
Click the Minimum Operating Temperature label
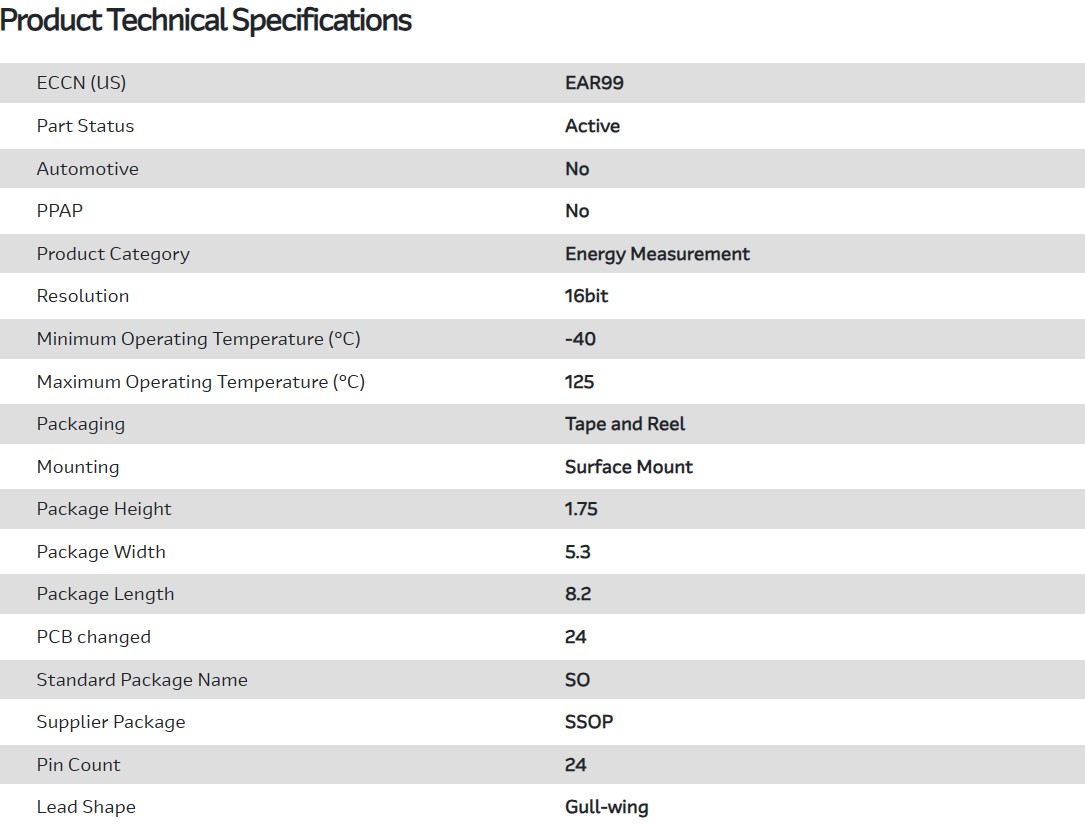coord(198,339)
